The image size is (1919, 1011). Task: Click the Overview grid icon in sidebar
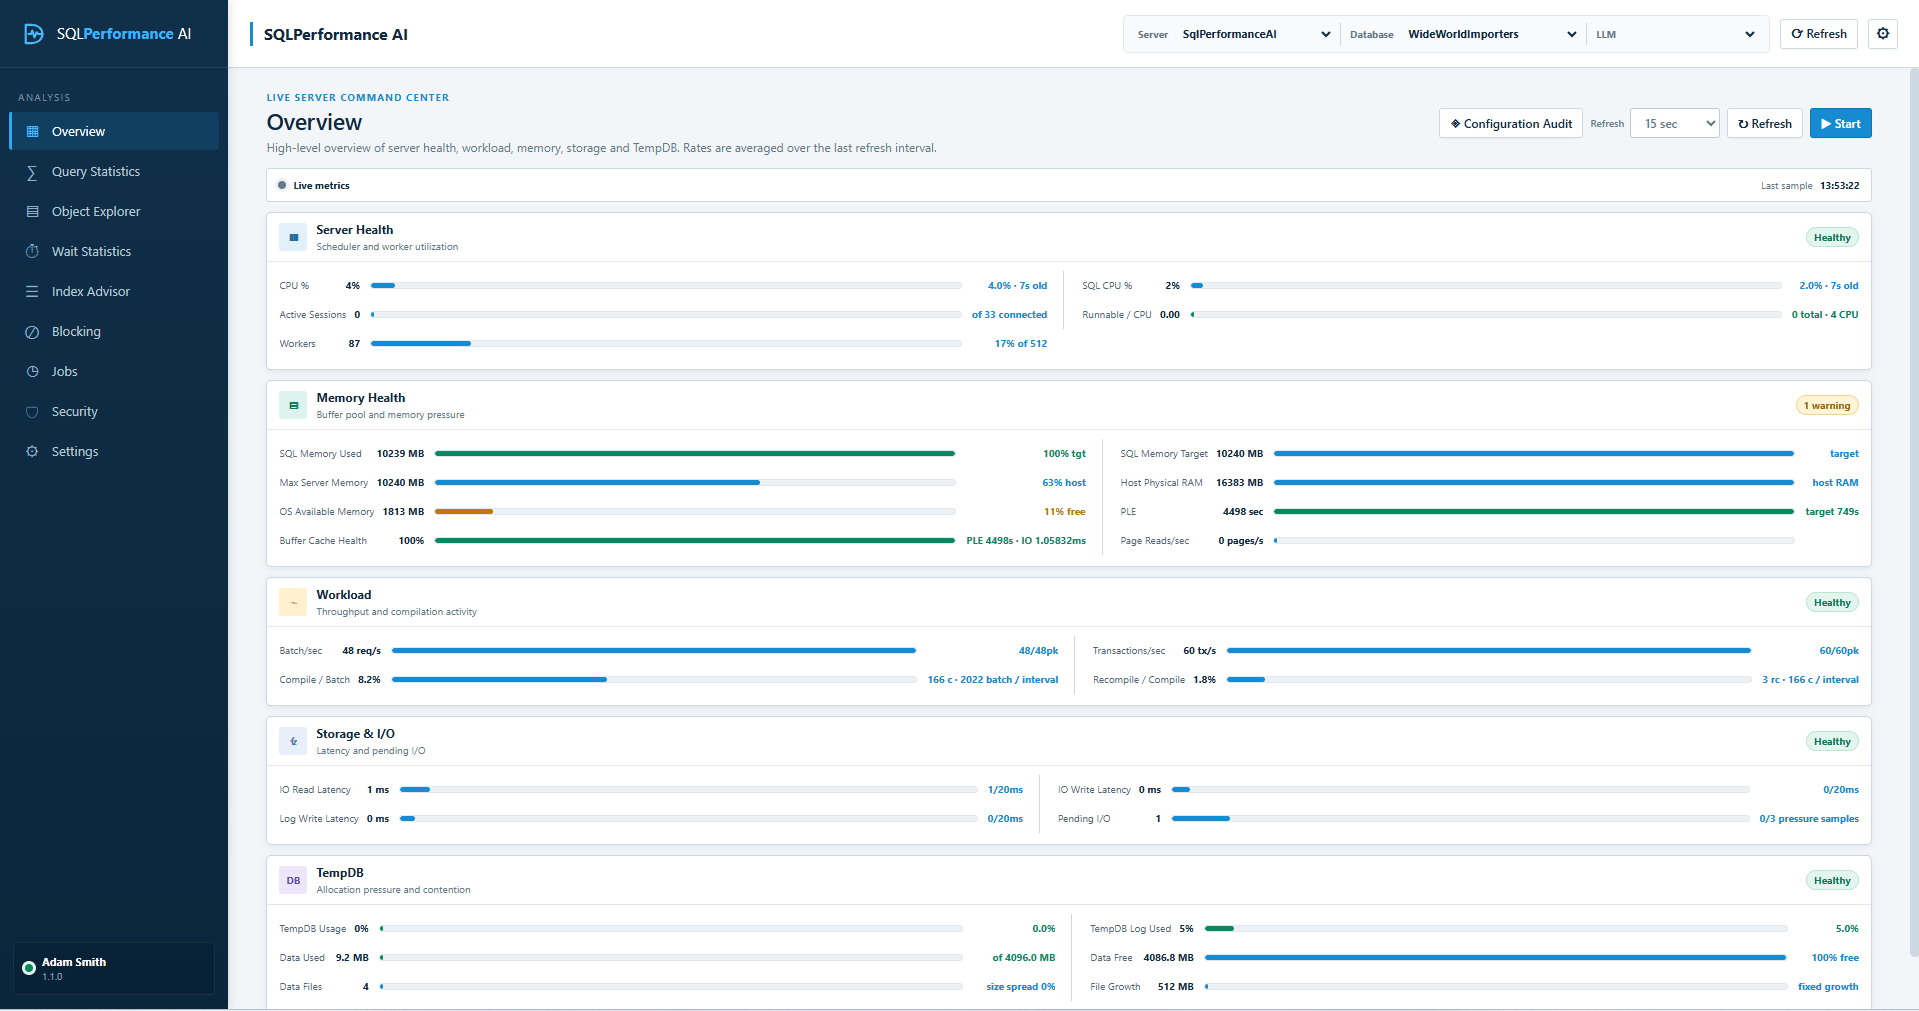32,132
